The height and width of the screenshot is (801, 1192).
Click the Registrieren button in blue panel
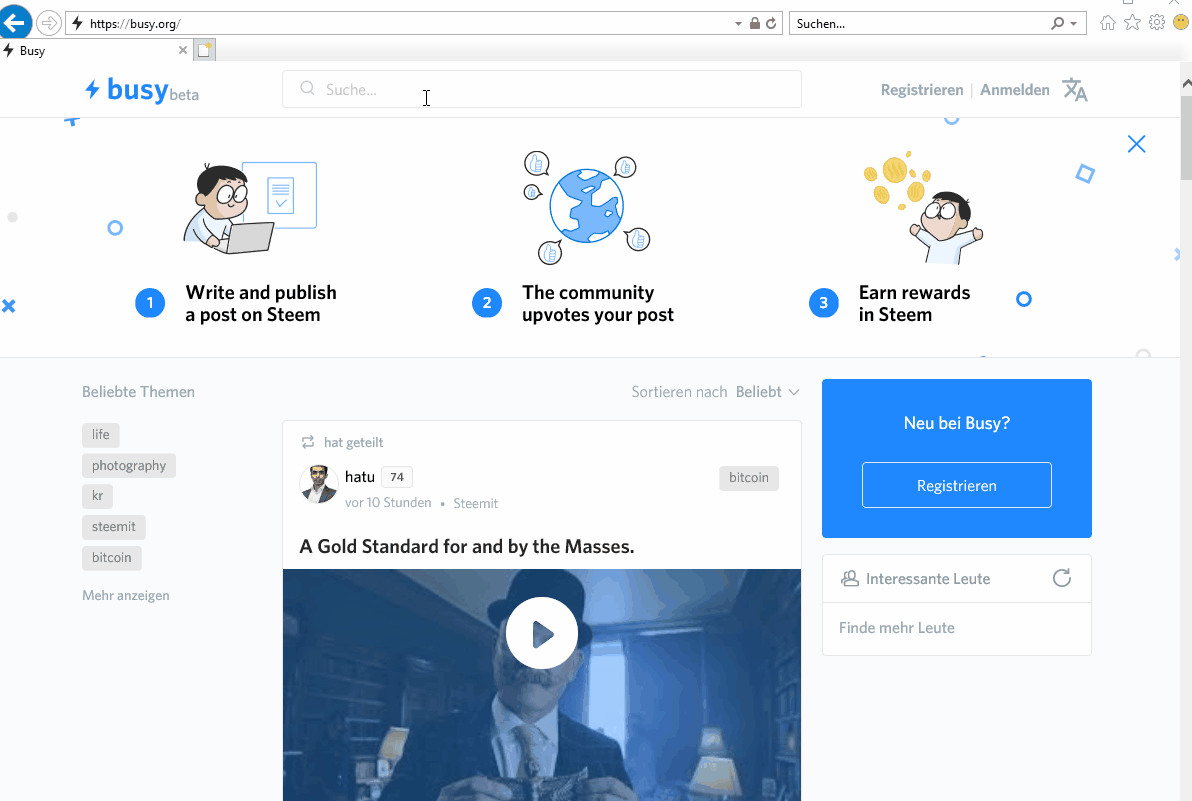click(956, 485)
